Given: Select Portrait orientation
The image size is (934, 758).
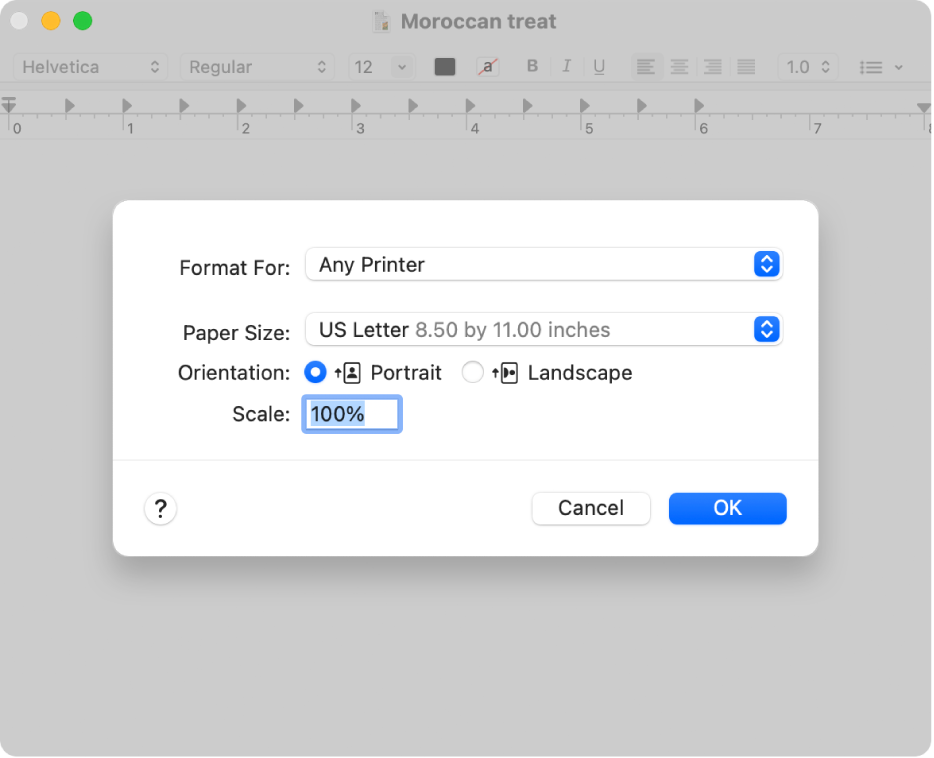Looking at the screenshot, I should (316, 373).
